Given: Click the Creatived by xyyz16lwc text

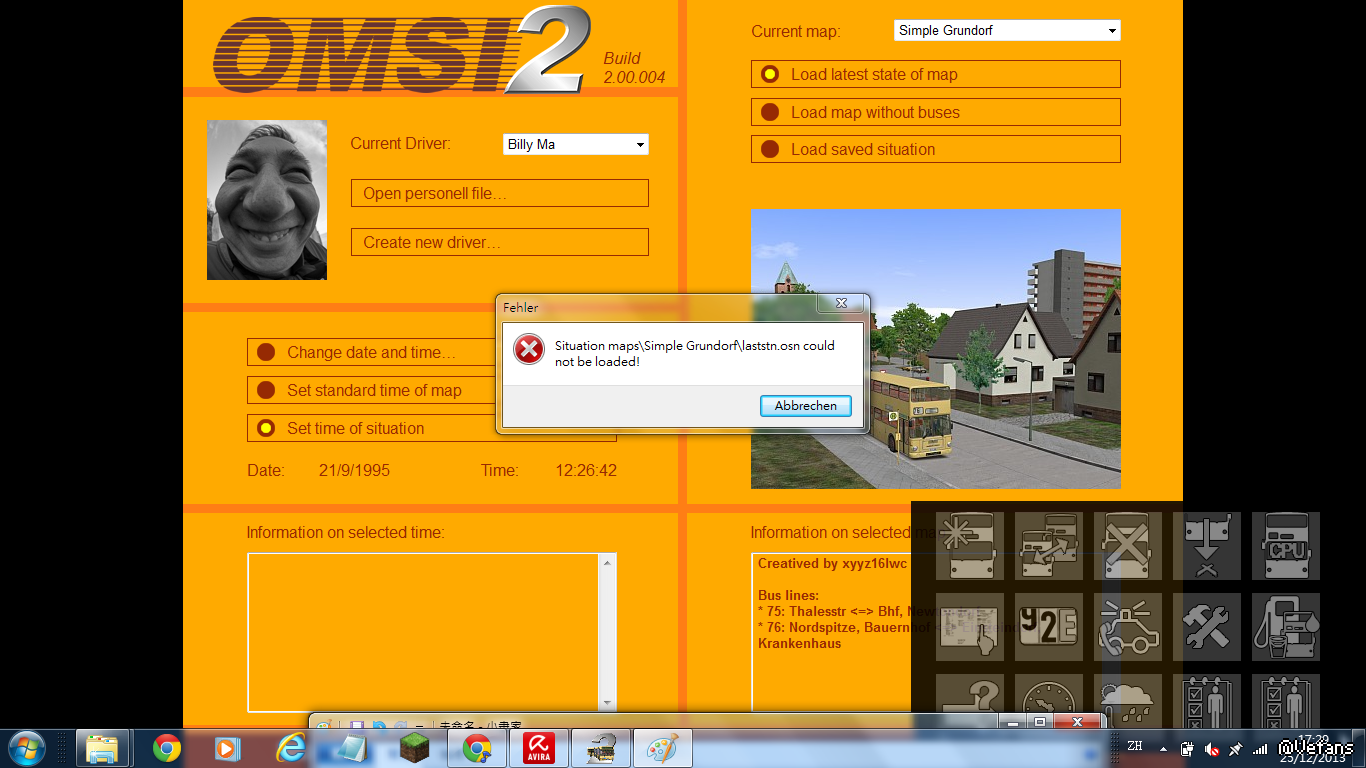Looking at the screenshot, I should (832, 564).
